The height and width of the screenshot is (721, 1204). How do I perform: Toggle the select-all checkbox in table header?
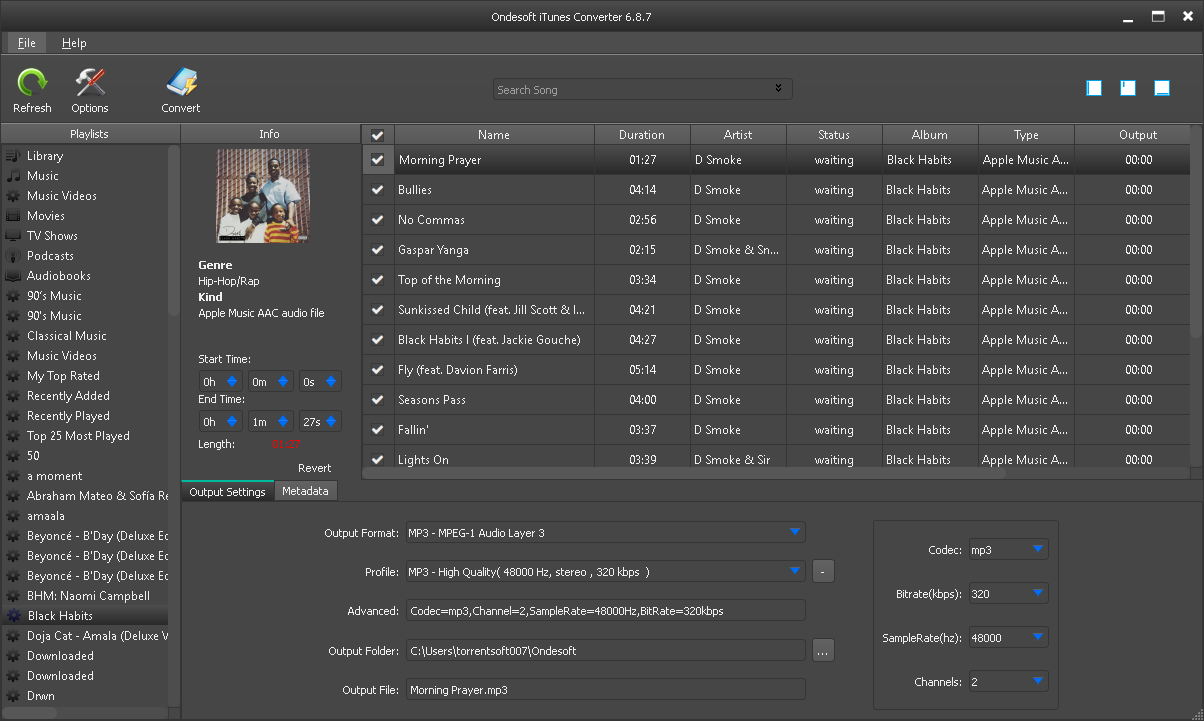point(377,135)
